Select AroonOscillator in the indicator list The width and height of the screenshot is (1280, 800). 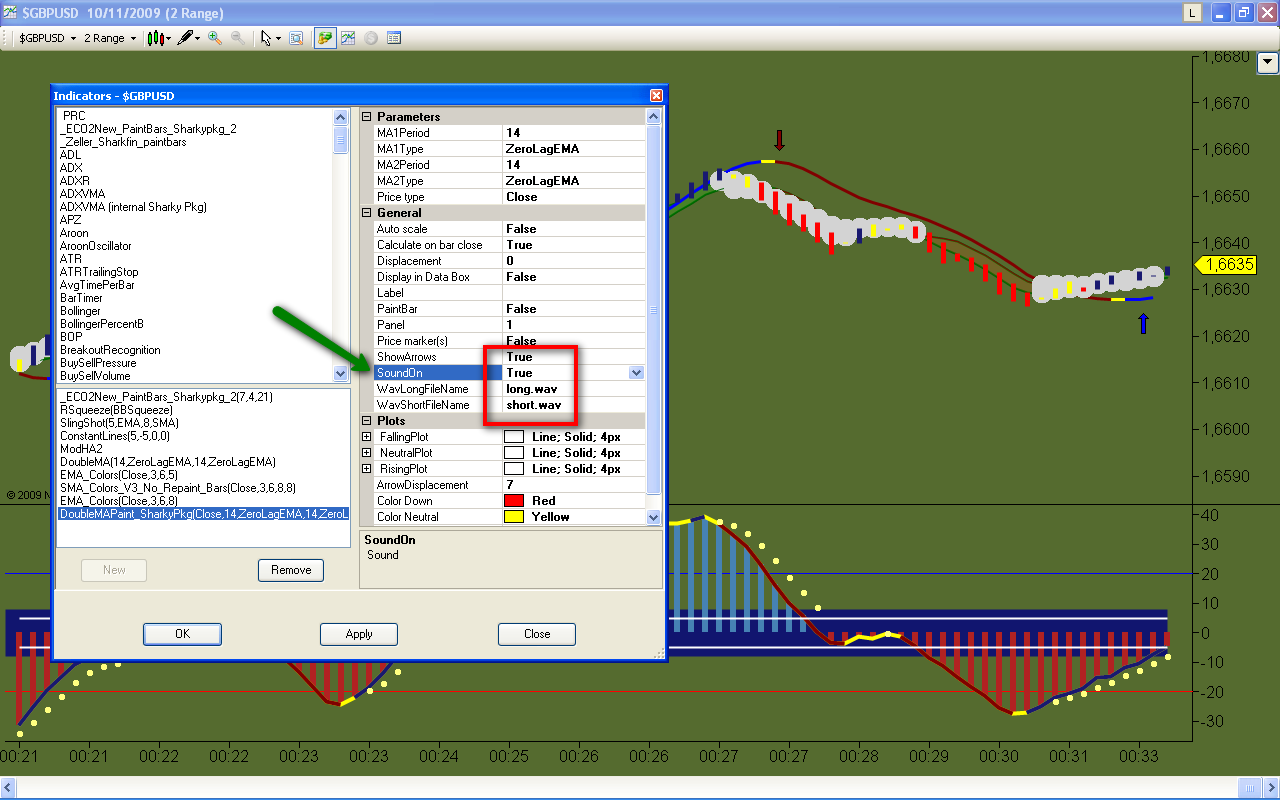[95, 246]
